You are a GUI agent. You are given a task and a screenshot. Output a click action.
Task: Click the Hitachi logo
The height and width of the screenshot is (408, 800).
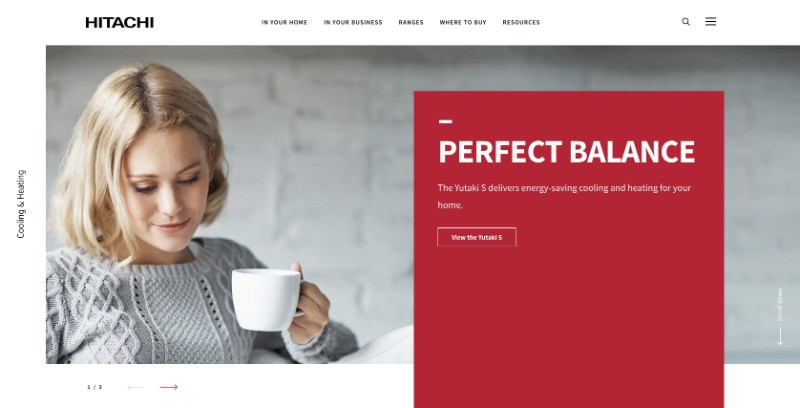coord(119,22)
